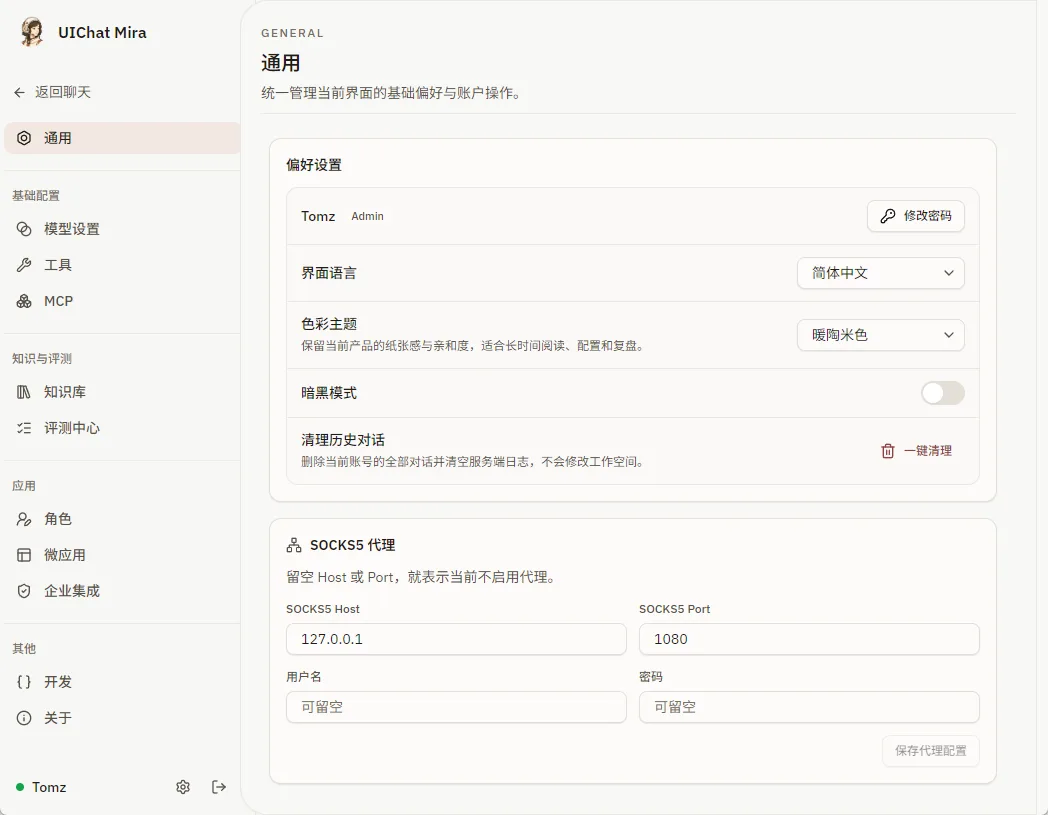Focus the SOCKS5 Port field showing 1080
The width and height of the screenshot is (1048, 815).
[809, 639]
